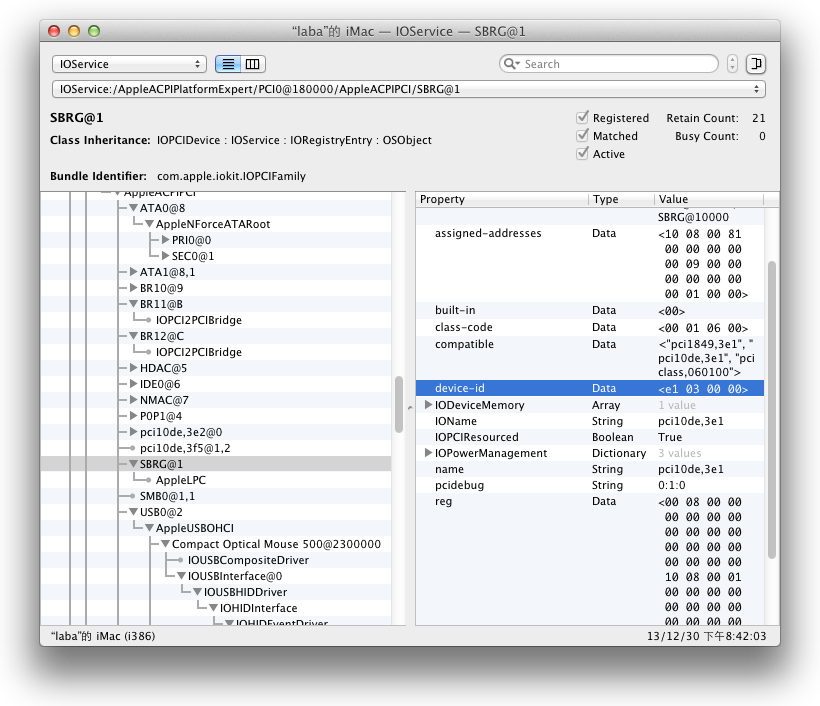The image size is (820, 706).
Task: Collapse the AppleUSBOHCI node
Action: tap(150, 528)
